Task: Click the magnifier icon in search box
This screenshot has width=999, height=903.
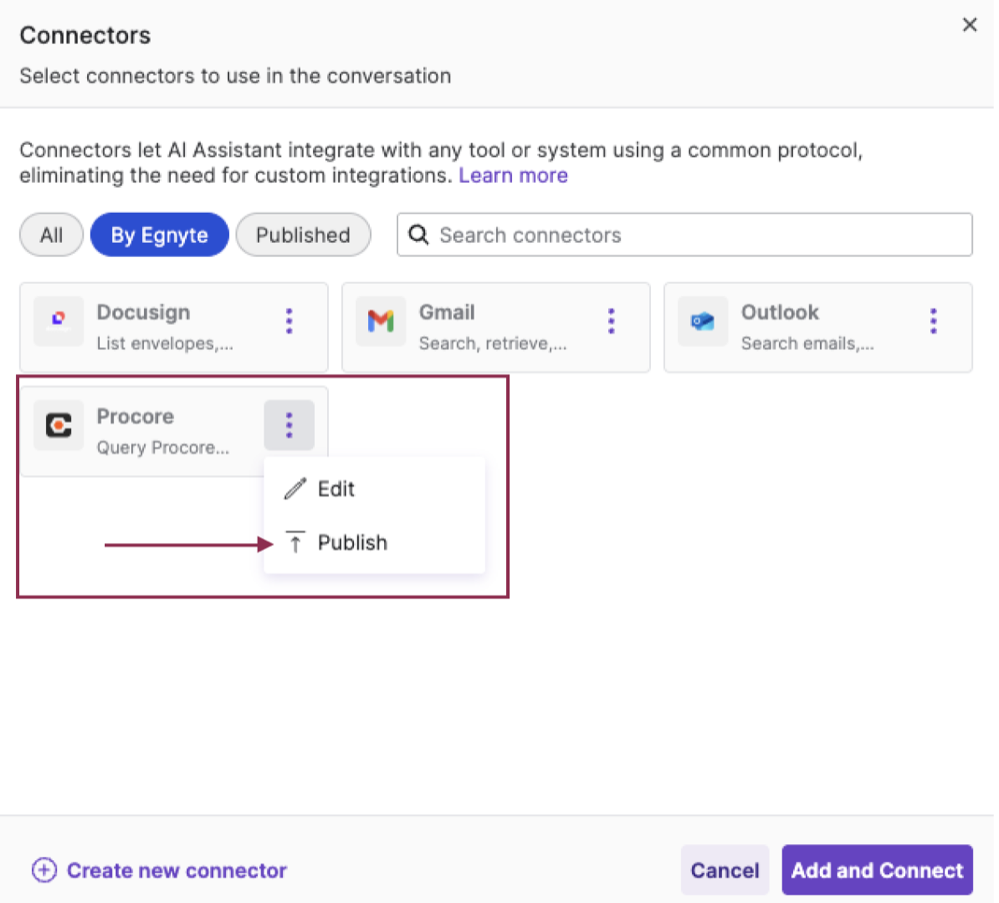Action: pos(421,235)
